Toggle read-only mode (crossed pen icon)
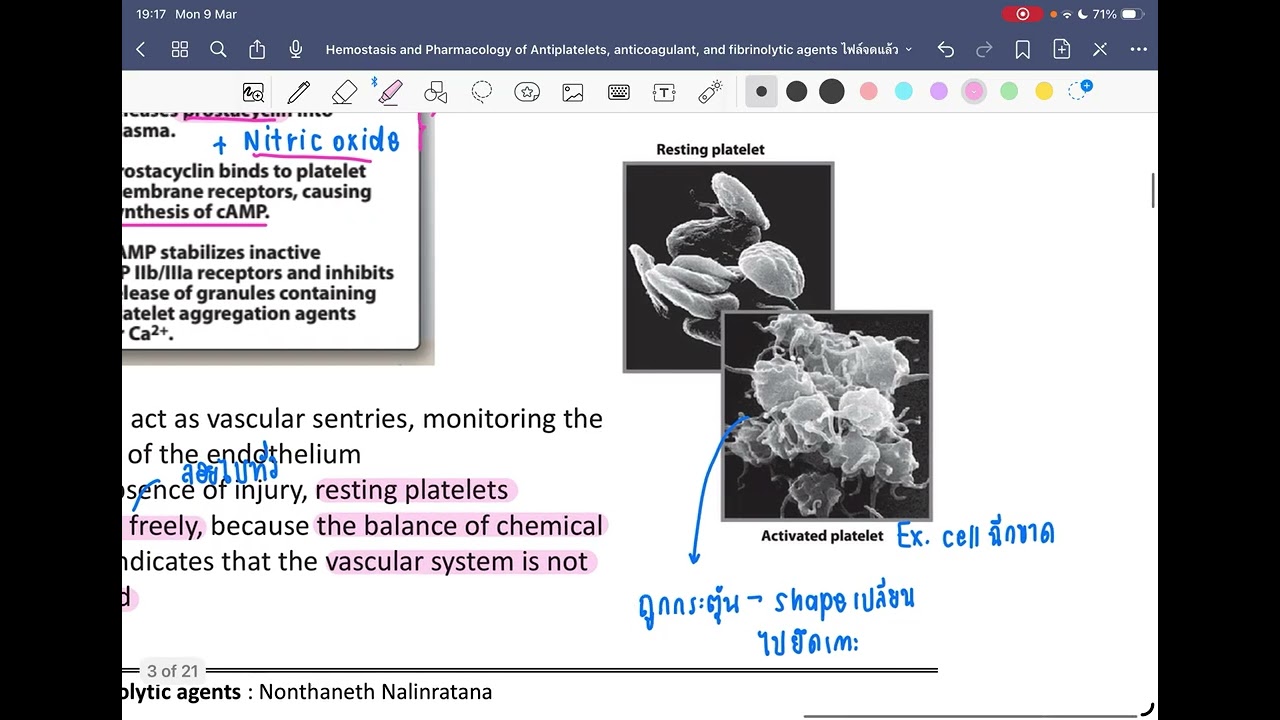 (1100, 49)
